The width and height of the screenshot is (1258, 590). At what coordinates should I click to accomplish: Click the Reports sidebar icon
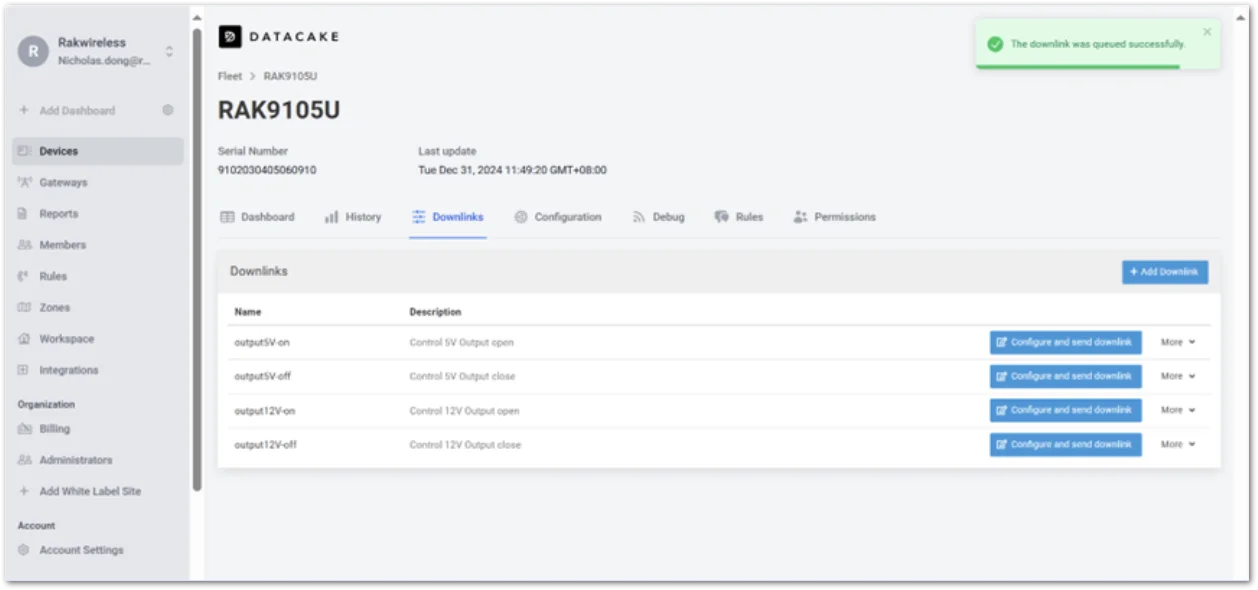pos(24,214)
